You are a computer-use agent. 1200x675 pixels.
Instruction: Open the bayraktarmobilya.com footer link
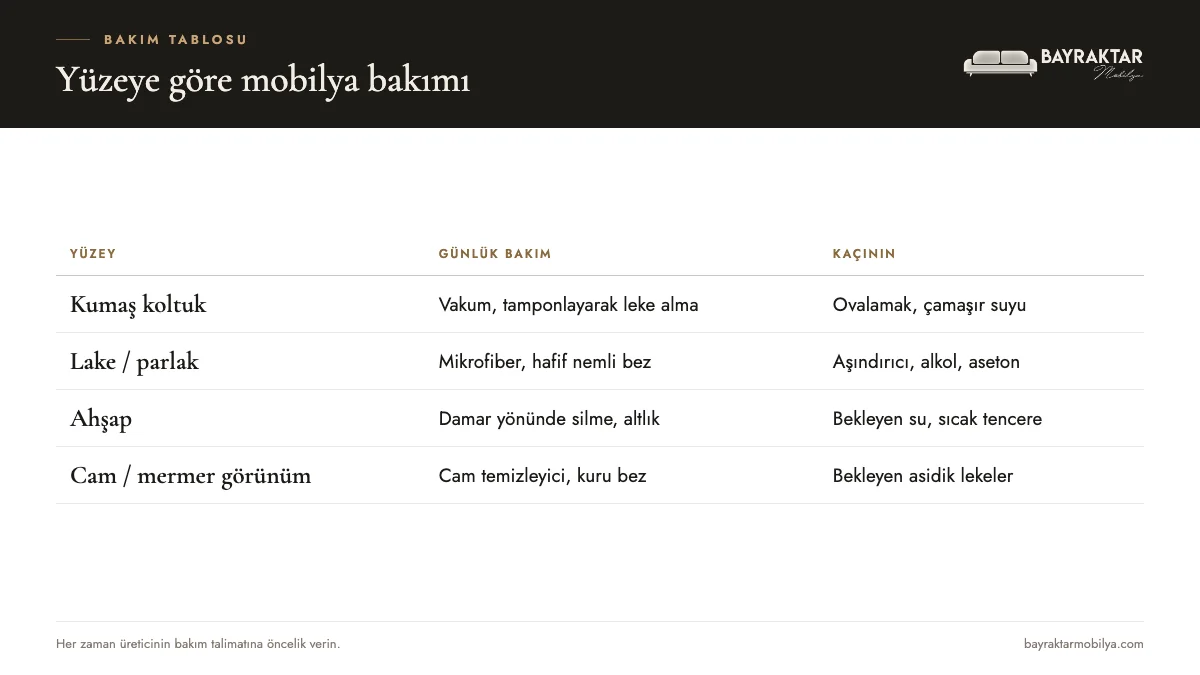click(1084, 644)
